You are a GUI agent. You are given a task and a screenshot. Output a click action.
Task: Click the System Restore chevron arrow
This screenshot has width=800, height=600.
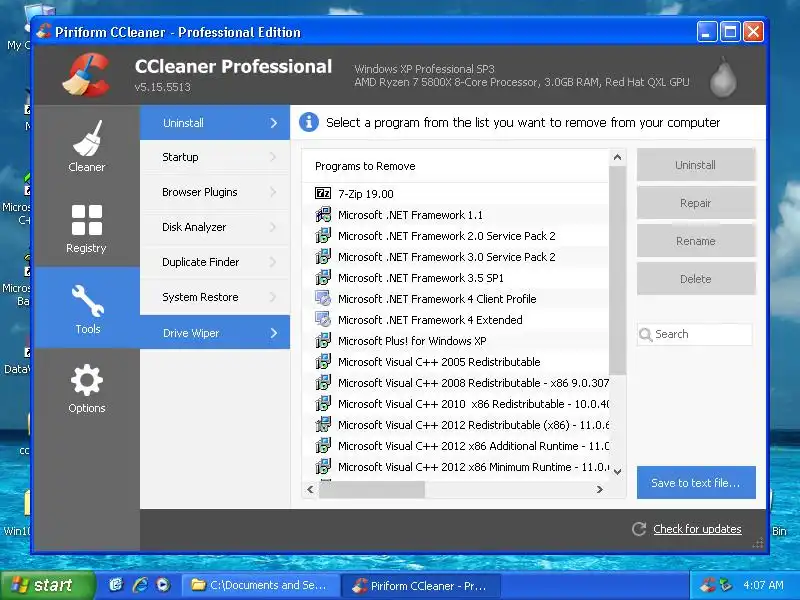coord(273,297)
